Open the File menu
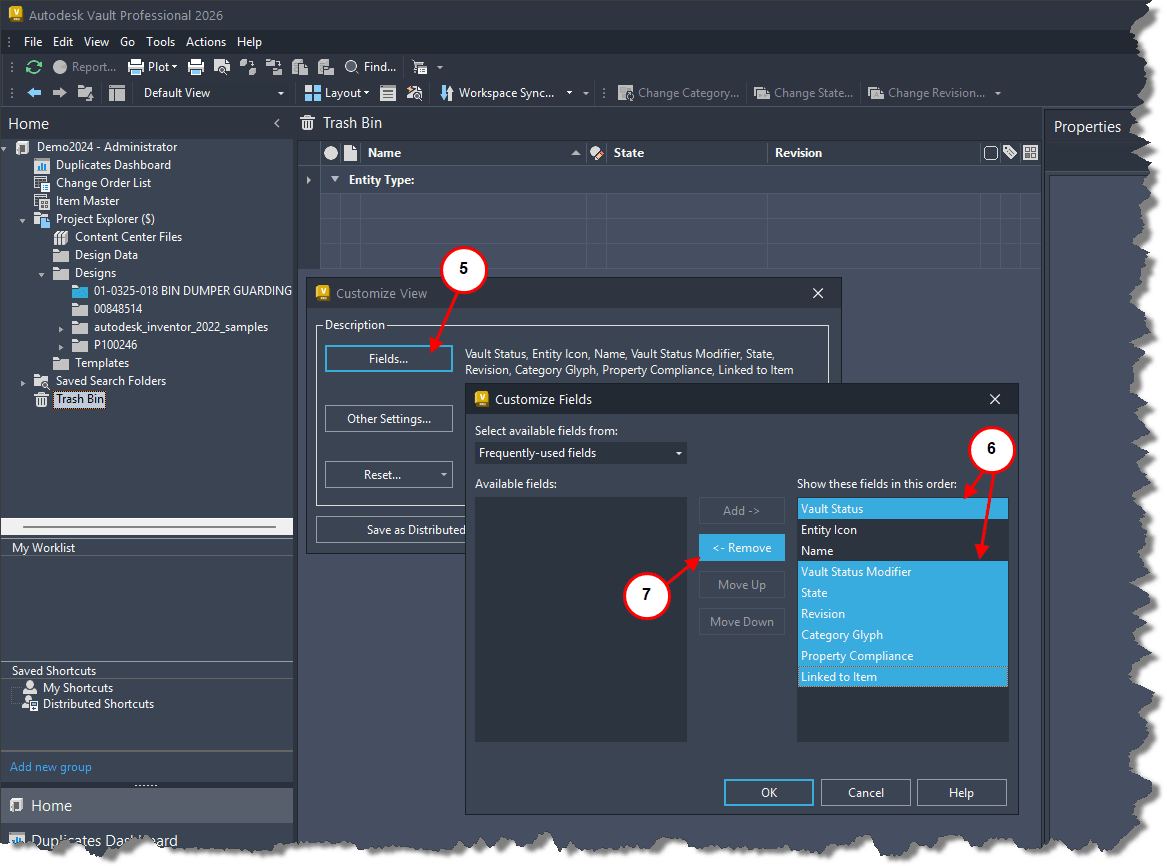1167x866 pixels. [33, 42]
